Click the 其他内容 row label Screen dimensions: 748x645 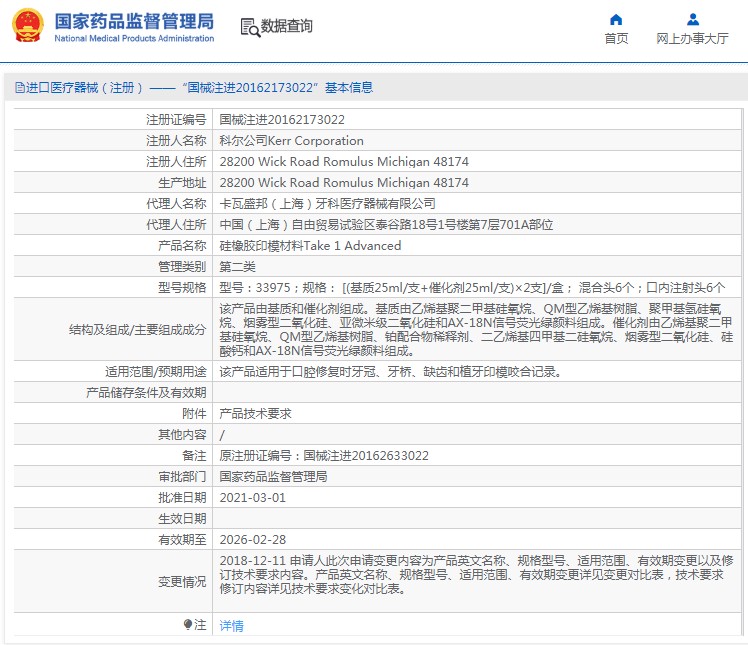(x=182, y=435)
